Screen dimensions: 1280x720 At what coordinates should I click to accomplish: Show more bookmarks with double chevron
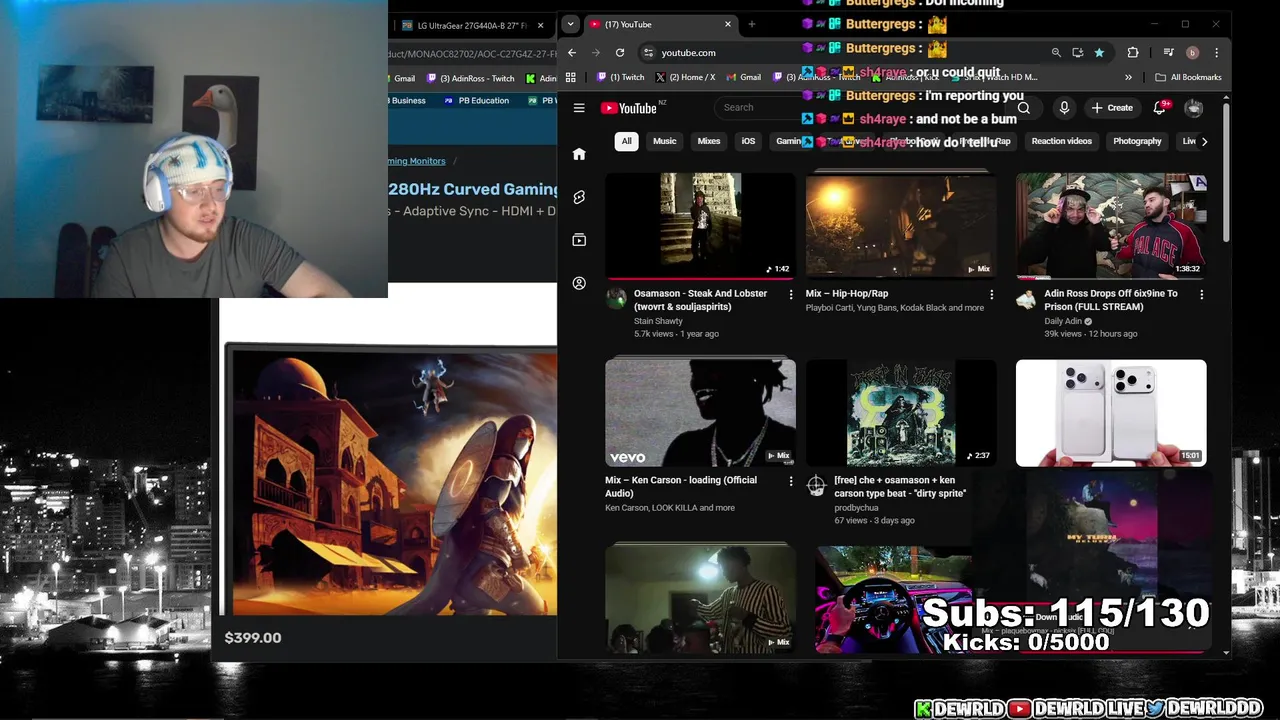tap(1128, 77)
